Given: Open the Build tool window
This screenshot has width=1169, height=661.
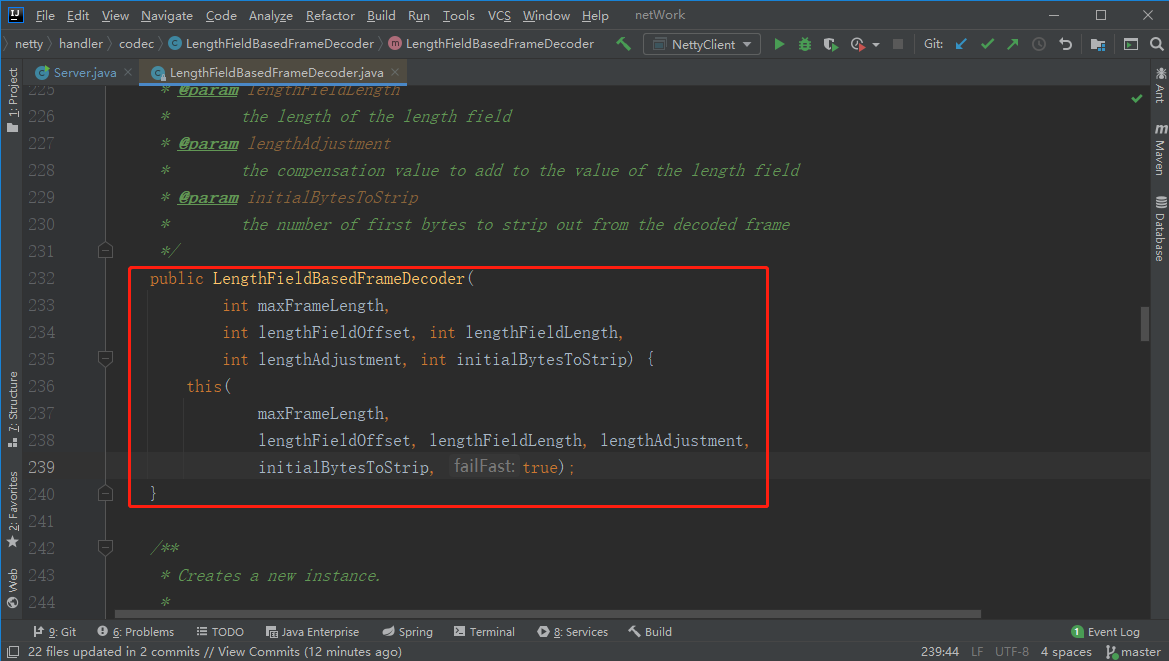Looking at the screenshot, I should (650, 632).
